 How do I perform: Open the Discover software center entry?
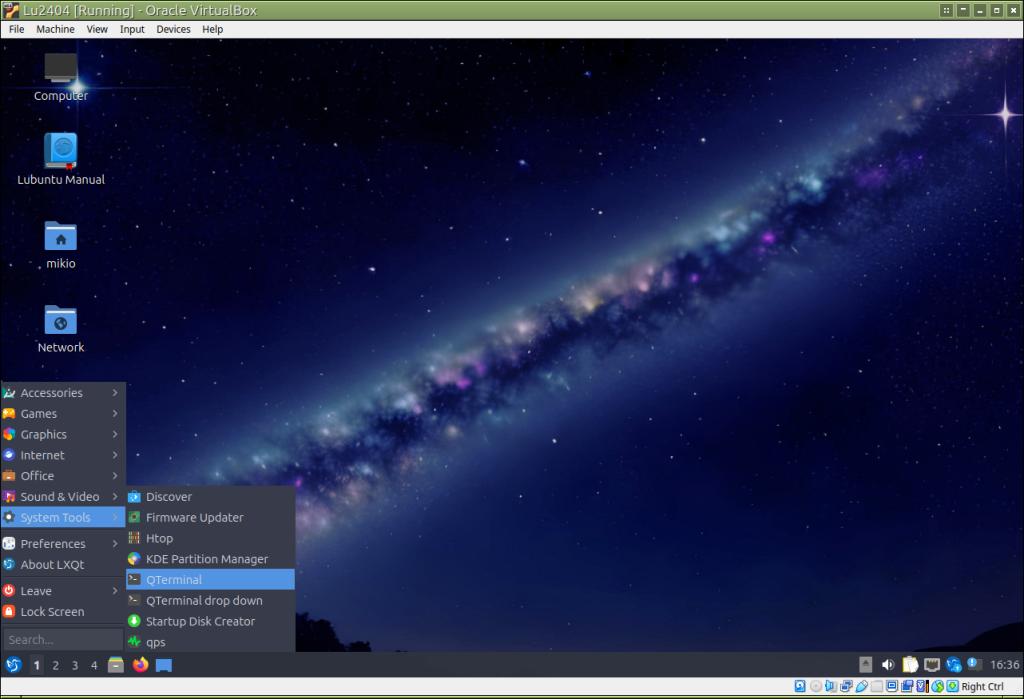click(168, 497)
